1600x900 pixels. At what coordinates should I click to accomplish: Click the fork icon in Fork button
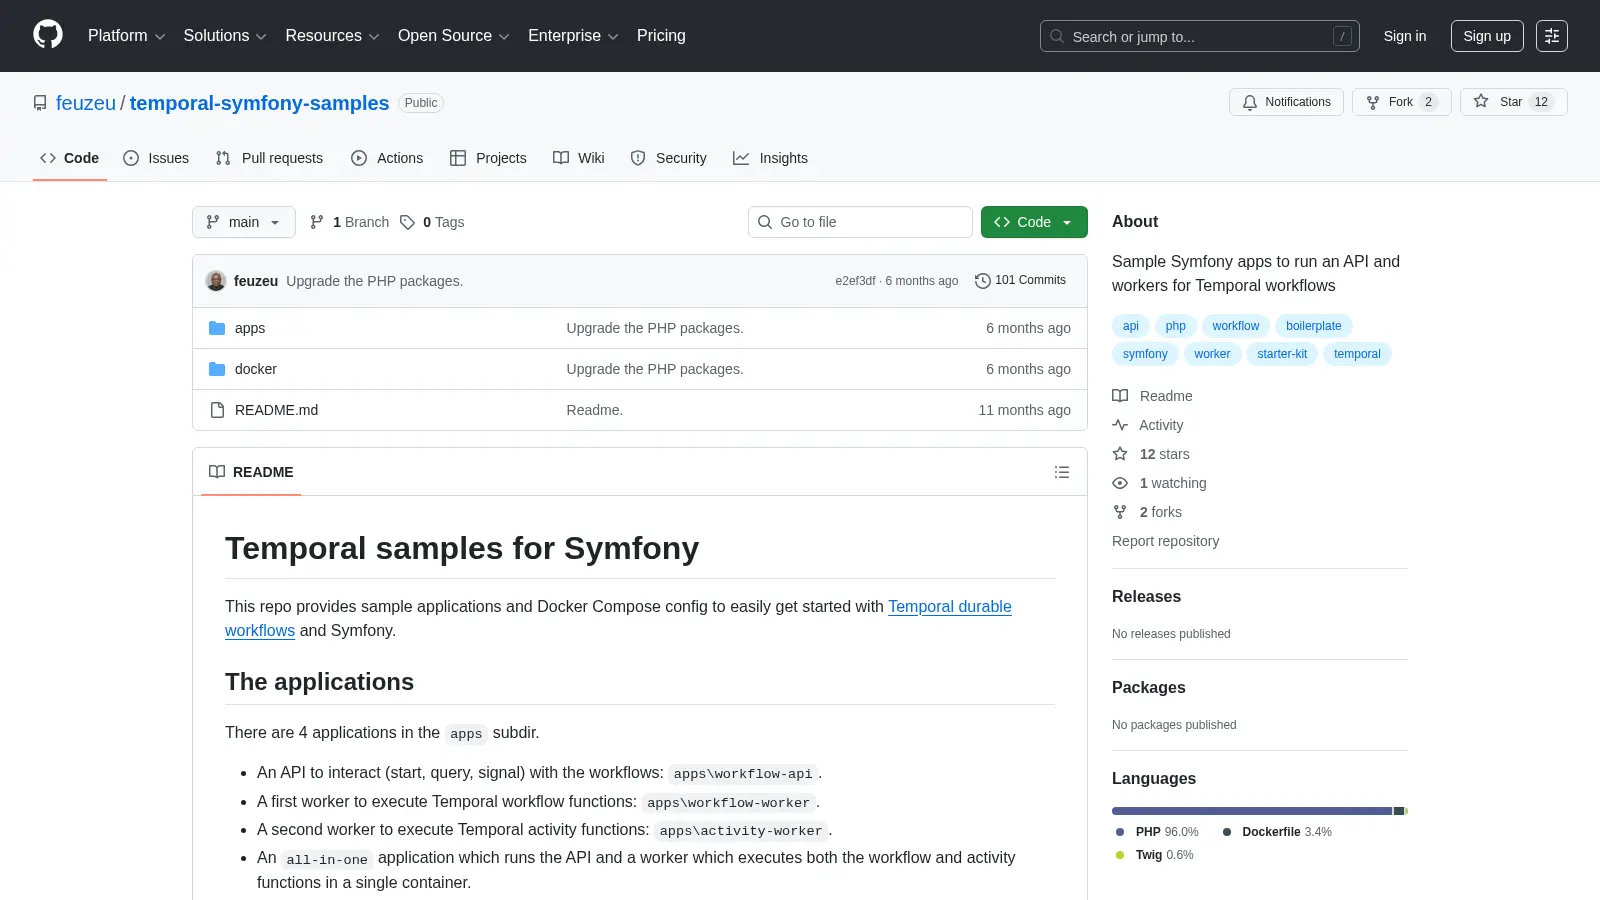pos(1373,102)
